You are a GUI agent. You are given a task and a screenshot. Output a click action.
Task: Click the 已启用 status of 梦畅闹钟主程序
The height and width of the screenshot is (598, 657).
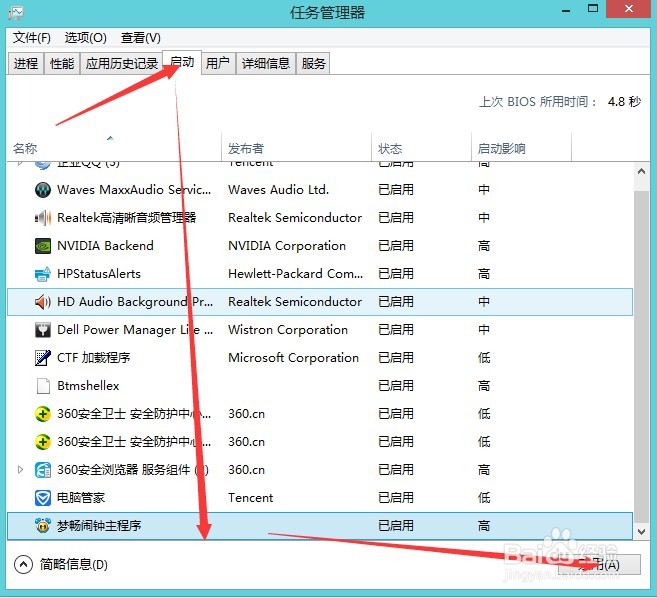pyautogui.click(x=396, y=526)
